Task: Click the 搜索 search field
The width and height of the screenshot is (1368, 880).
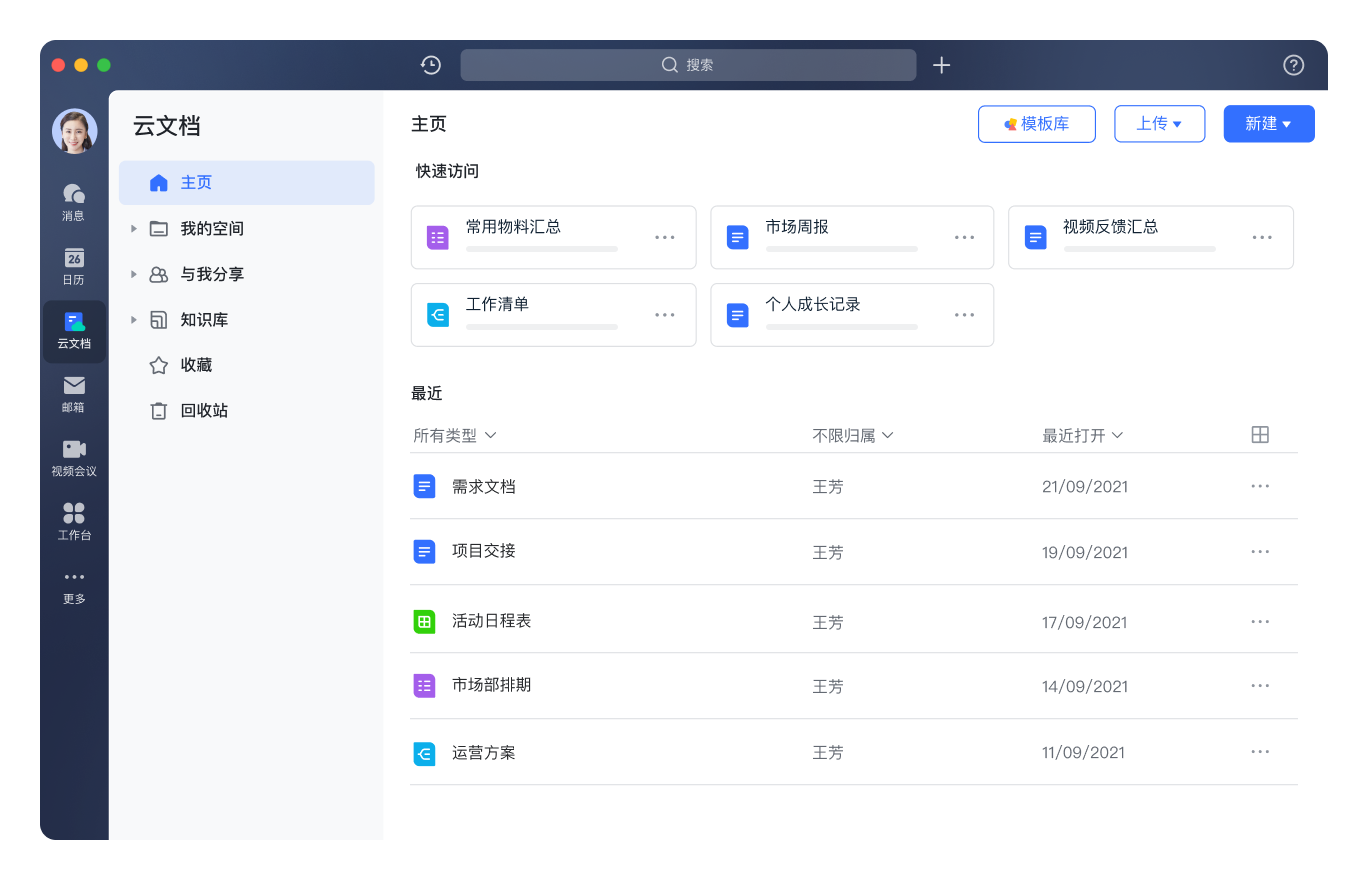Action: pyautogui.click(x=688, y=65)
